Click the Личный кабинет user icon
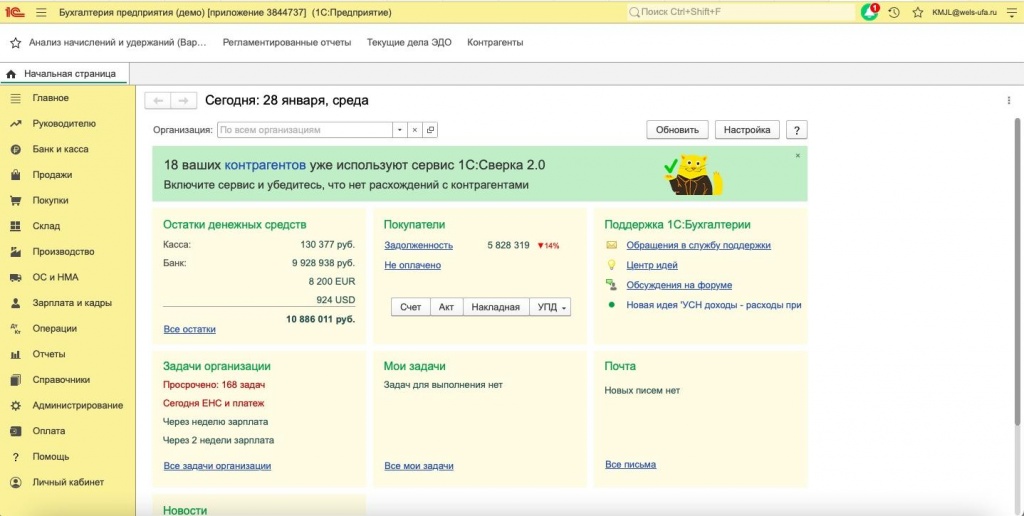The width and height of the screenshot is (1024, 516). pyautogui.click(x=16, y=482)
